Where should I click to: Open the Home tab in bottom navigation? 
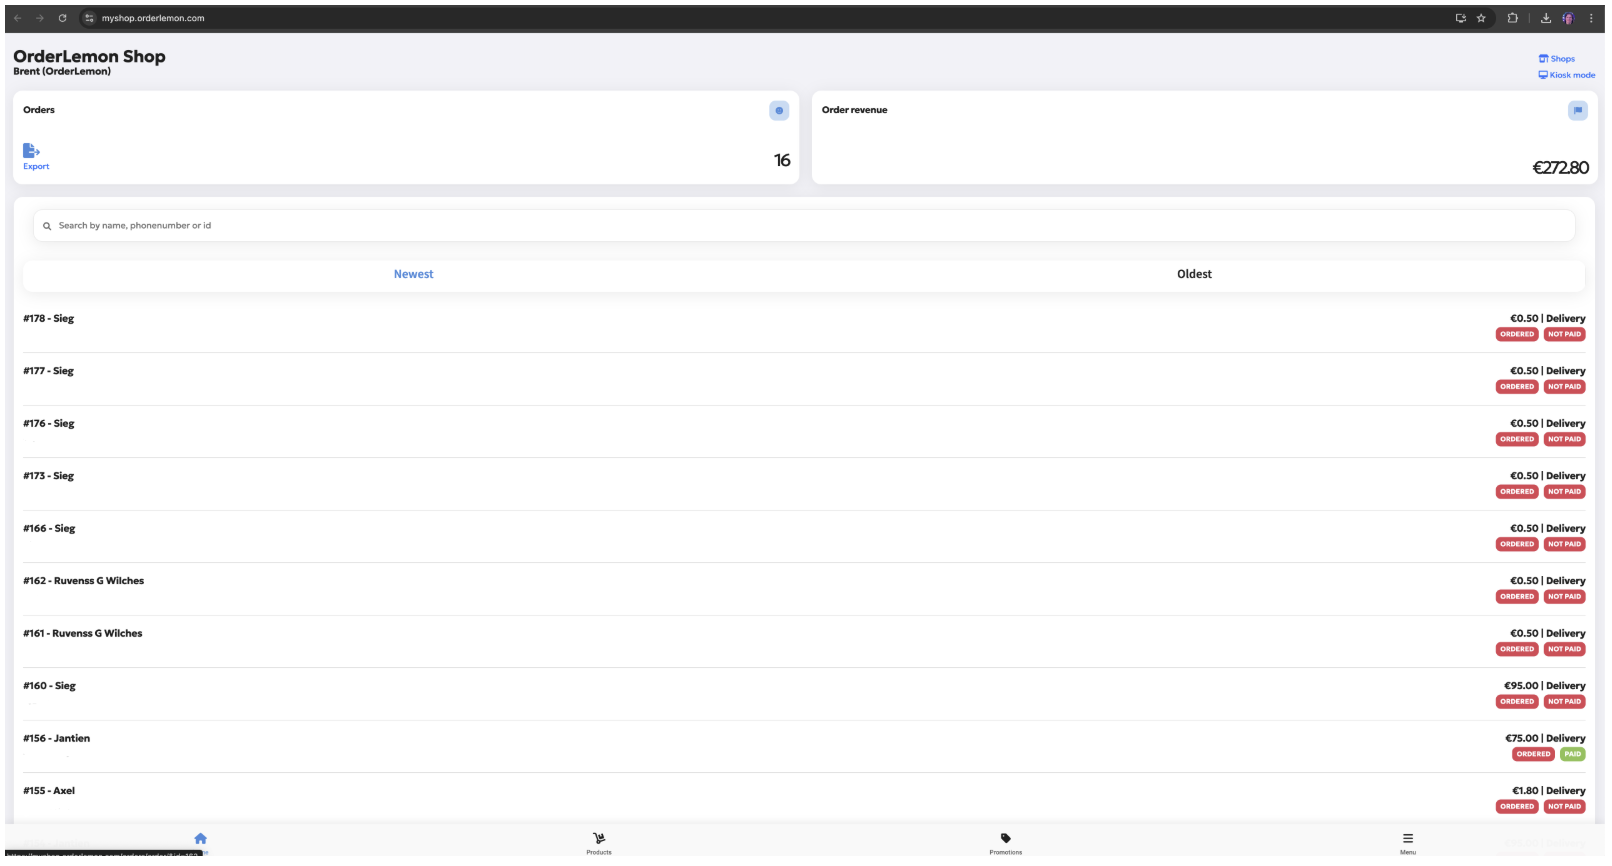pyautogui.click(x=200, y=840)
